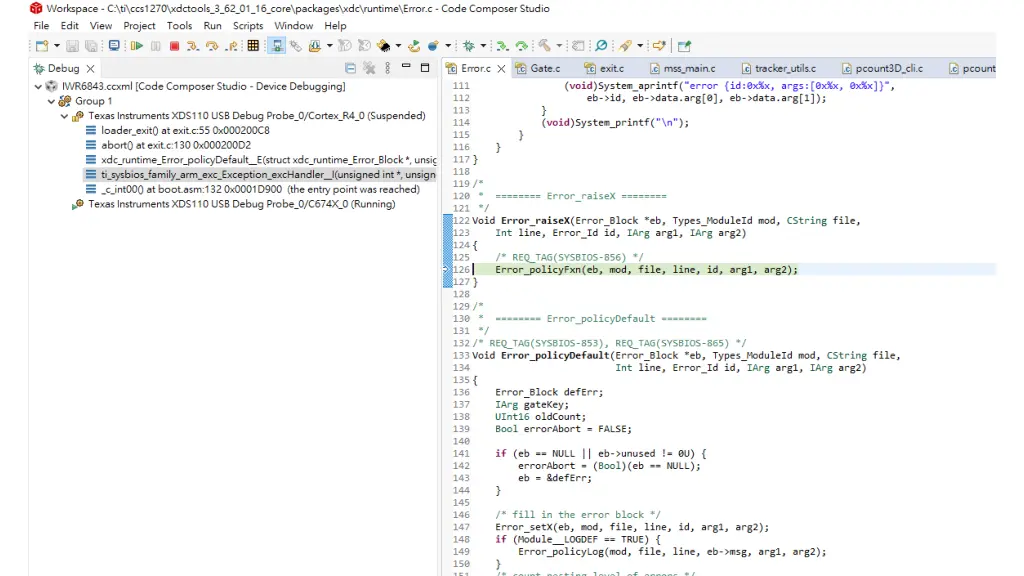Open the CPU Reset dropdown arrow

coord(448,46)
